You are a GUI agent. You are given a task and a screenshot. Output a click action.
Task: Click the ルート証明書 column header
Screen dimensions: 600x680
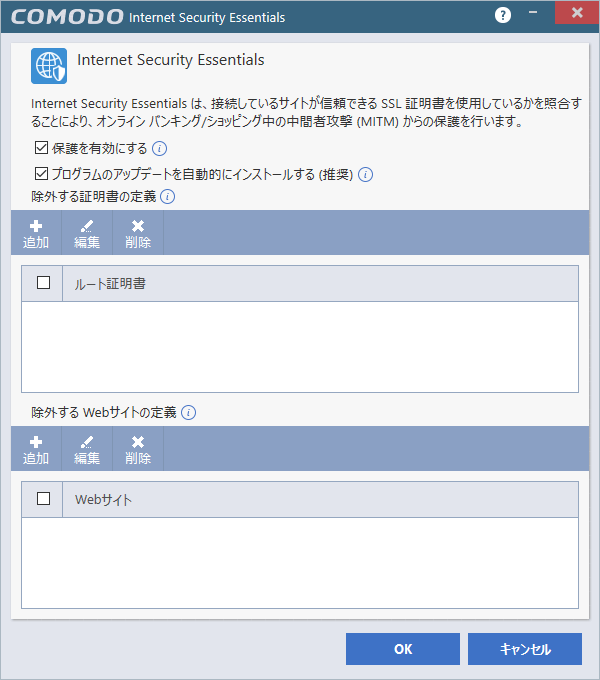[x=320, y=284]
